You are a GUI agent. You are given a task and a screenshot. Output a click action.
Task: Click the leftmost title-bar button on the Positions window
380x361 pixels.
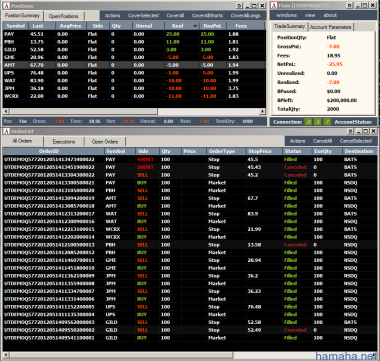pos(239,6)
